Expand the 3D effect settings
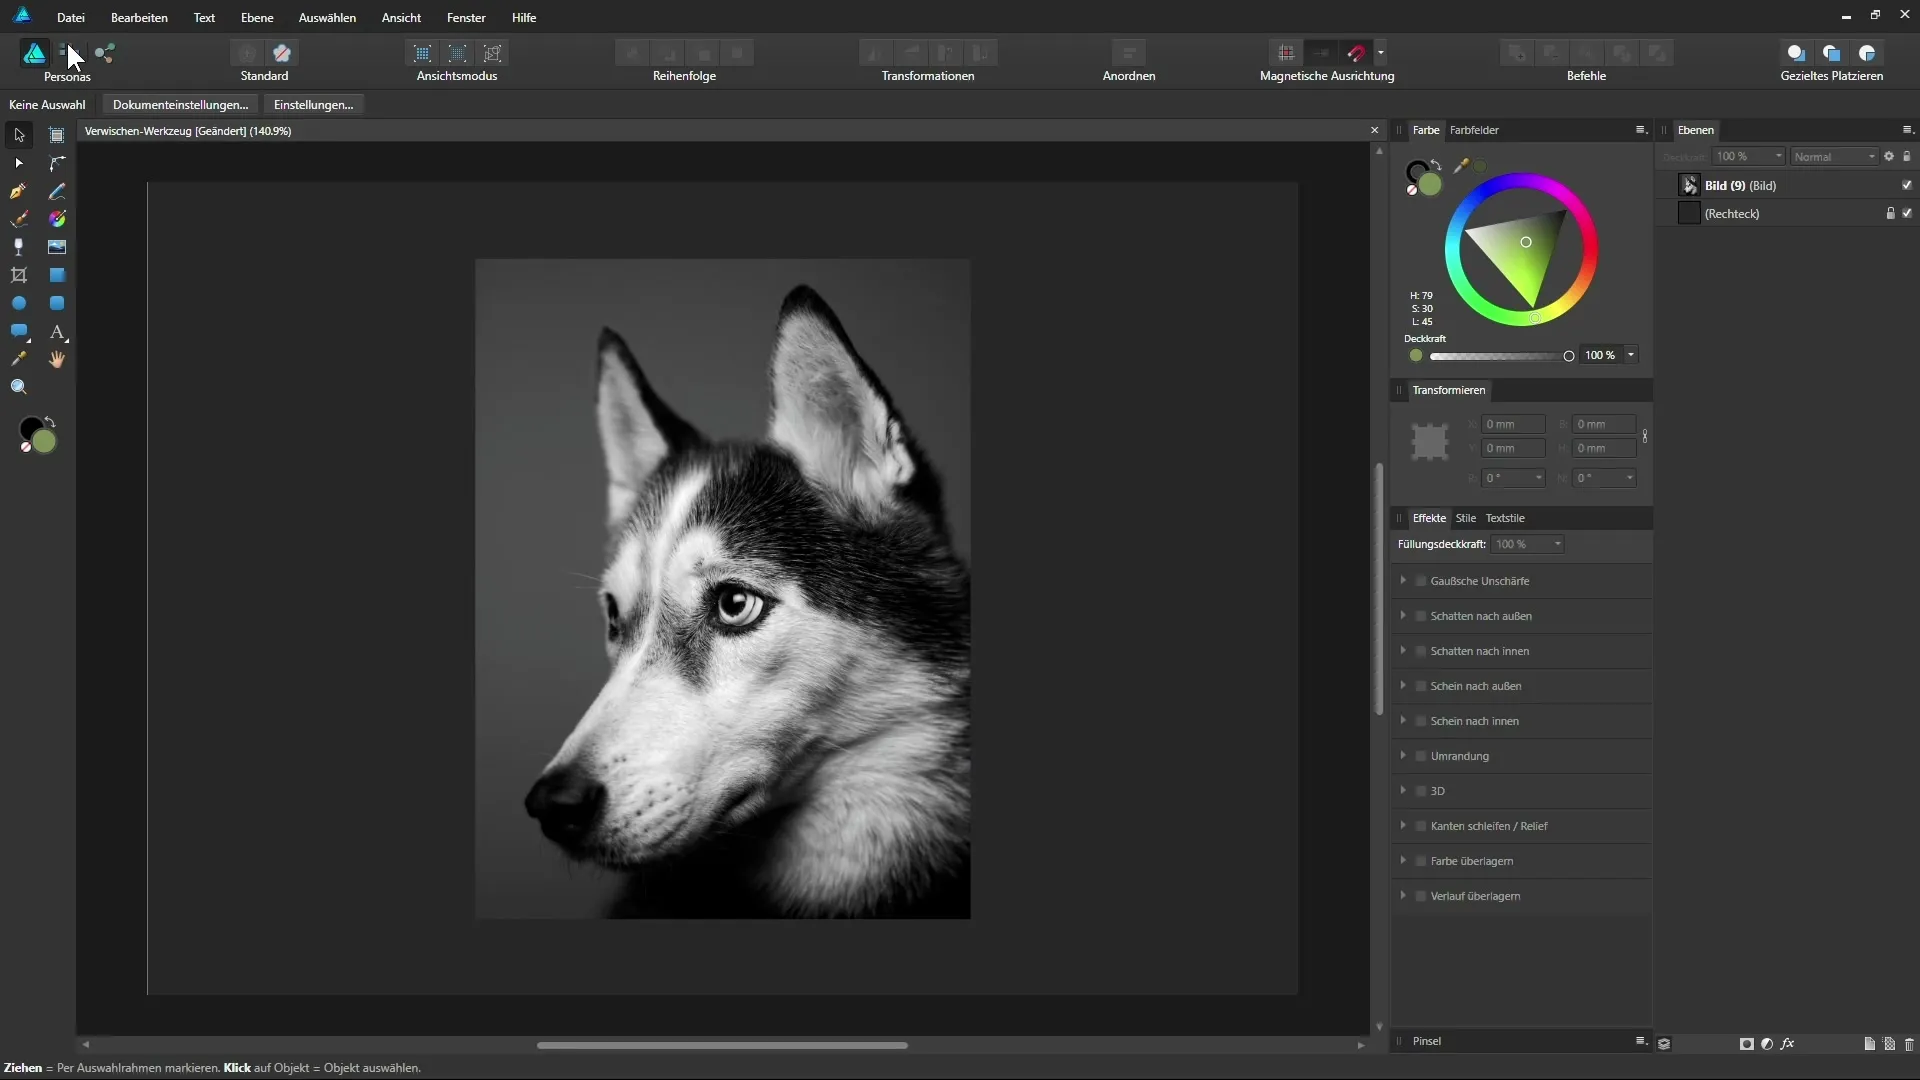 pyautogui.click(x=1403, y=790)
